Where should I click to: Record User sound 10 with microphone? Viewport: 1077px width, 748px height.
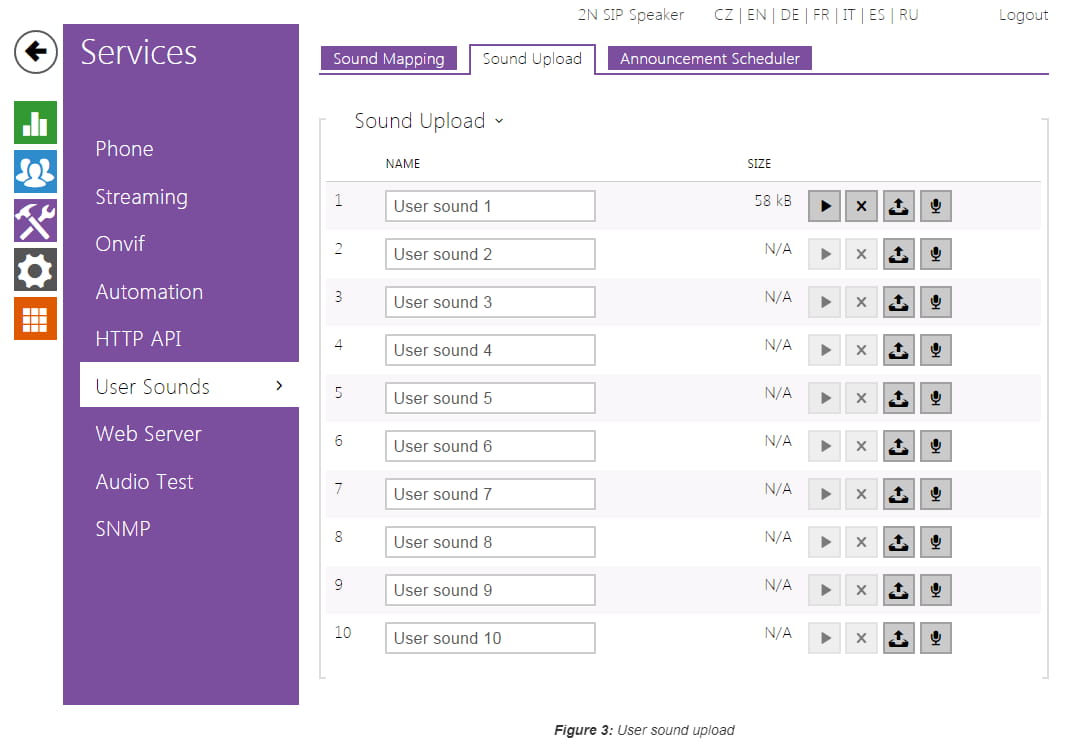936,638
